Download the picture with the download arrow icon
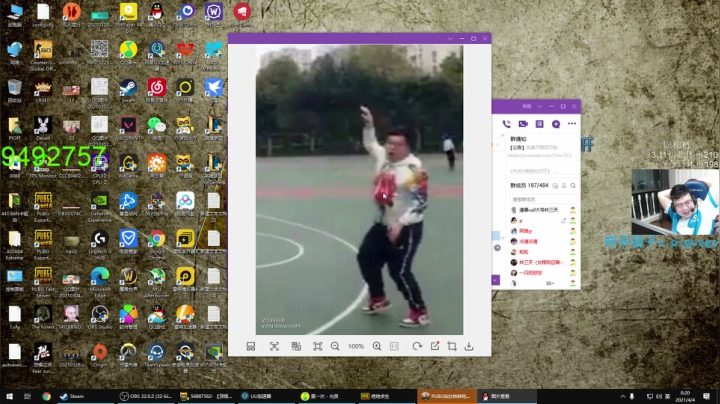Viewport: 720px width, 404px height. coord(469,346)
